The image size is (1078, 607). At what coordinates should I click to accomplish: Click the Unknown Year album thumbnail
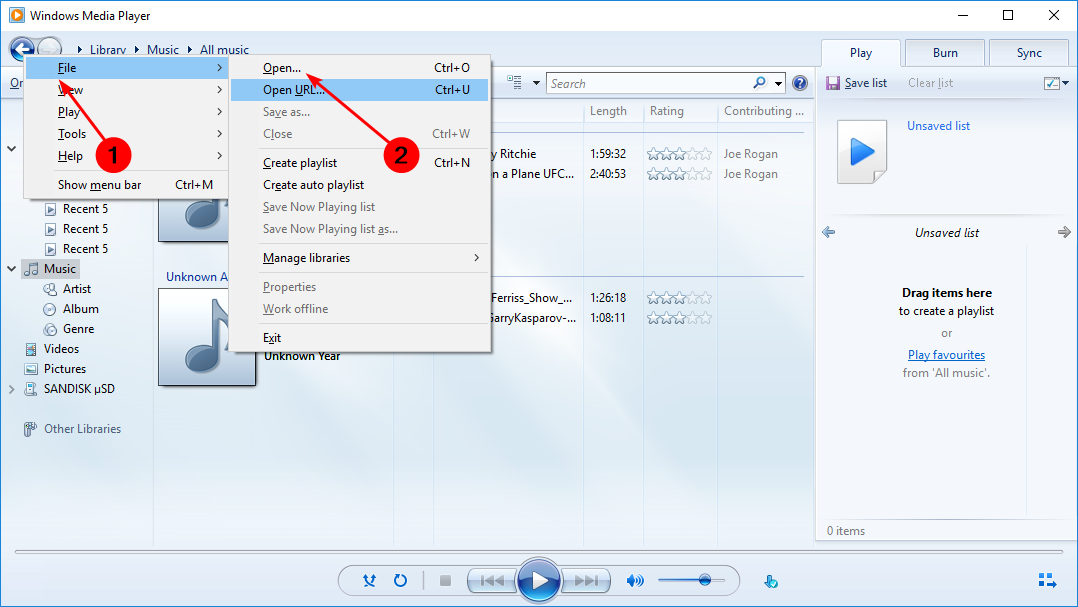(x=206, y=337)
